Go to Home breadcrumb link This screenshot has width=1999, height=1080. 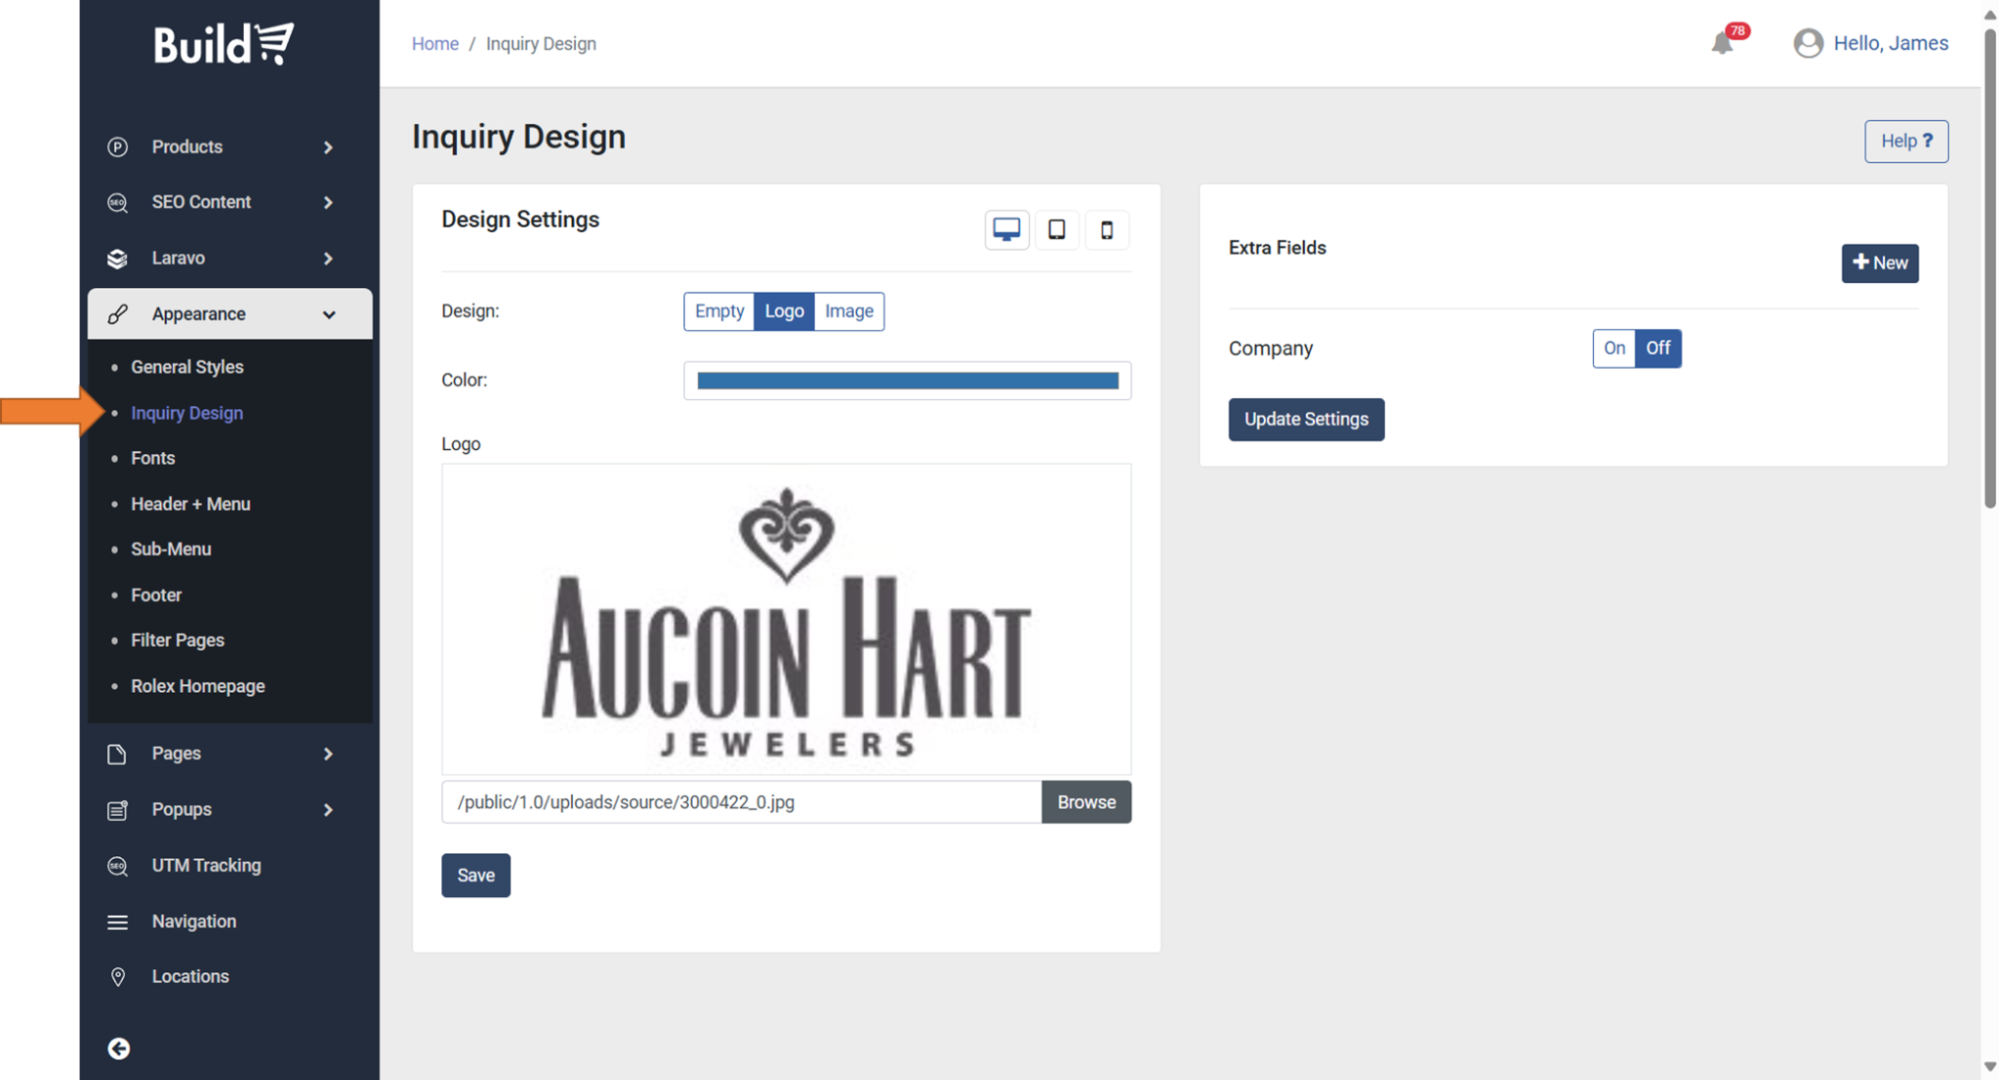(435, 44)
